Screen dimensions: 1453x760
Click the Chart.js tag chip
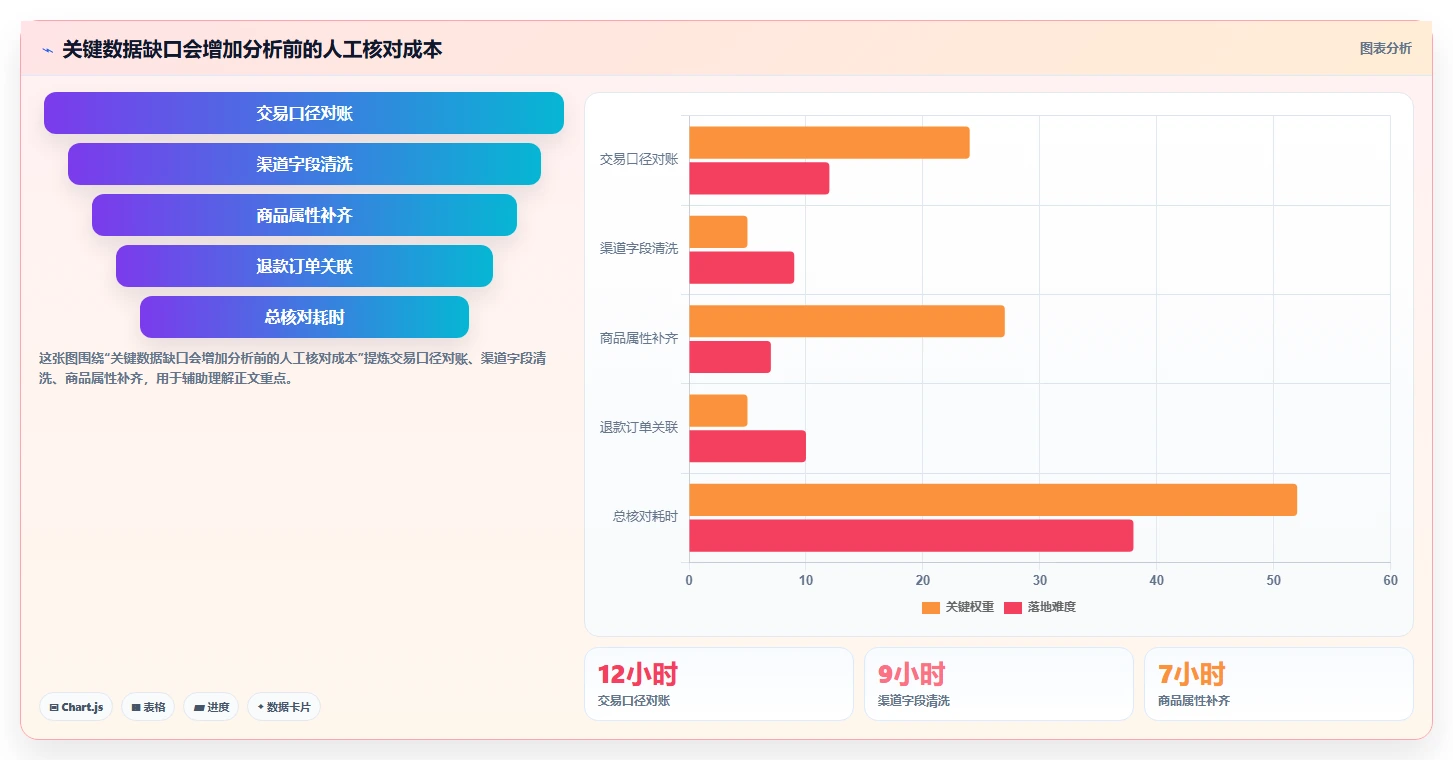[76, 707]
